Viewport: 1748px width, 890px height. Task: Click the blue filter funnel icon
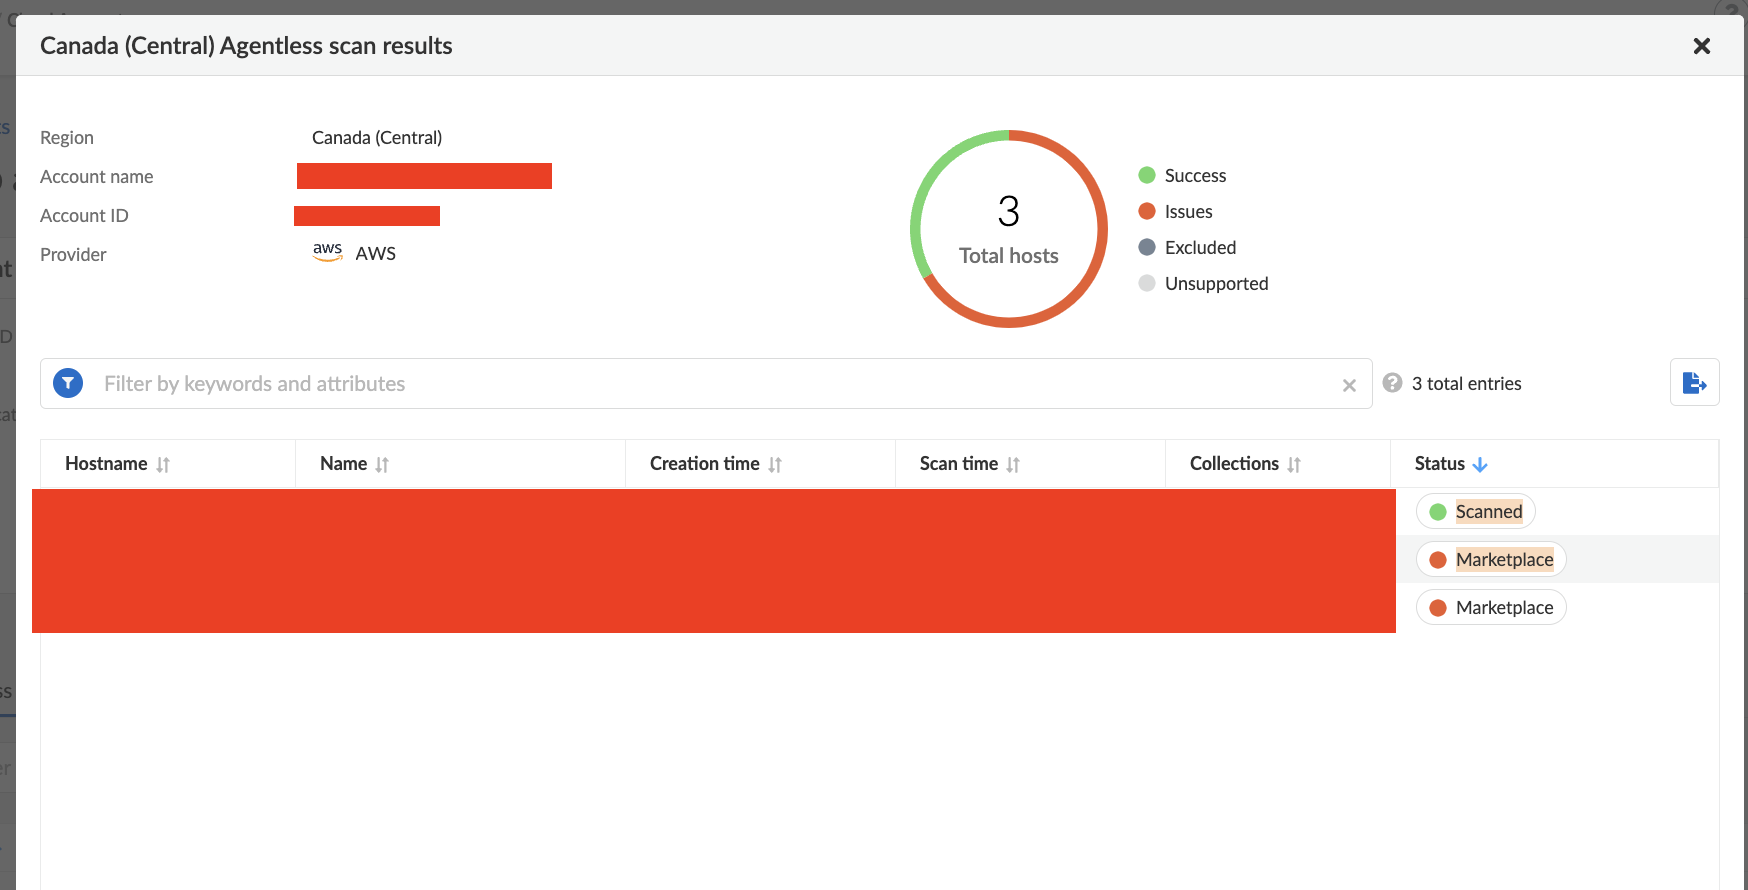tap(68, 383)
